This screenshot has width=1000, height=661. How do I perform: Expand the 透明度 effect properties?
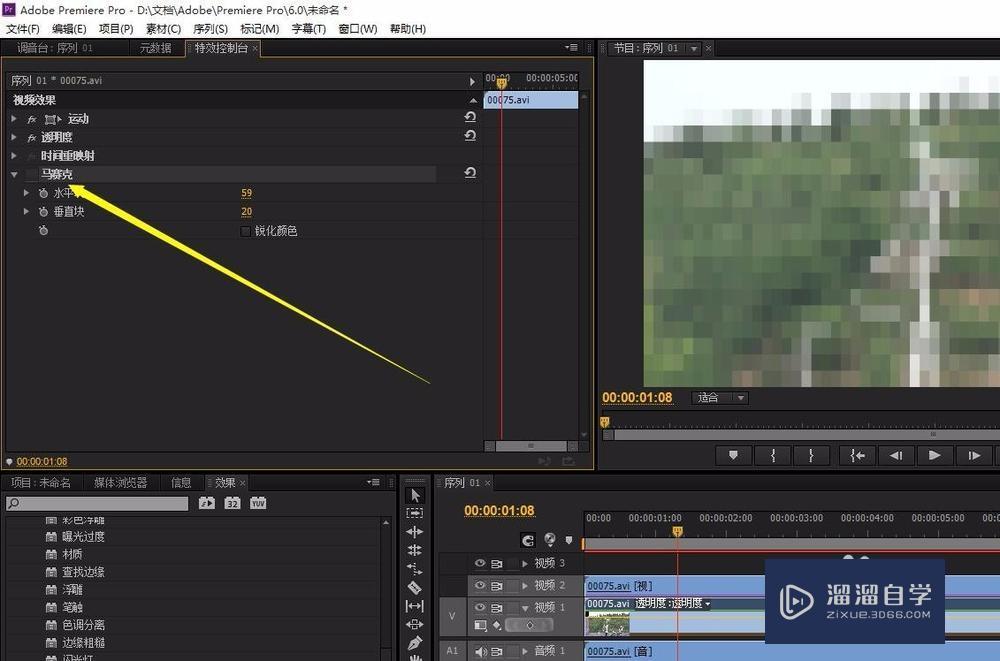[14, 137]
